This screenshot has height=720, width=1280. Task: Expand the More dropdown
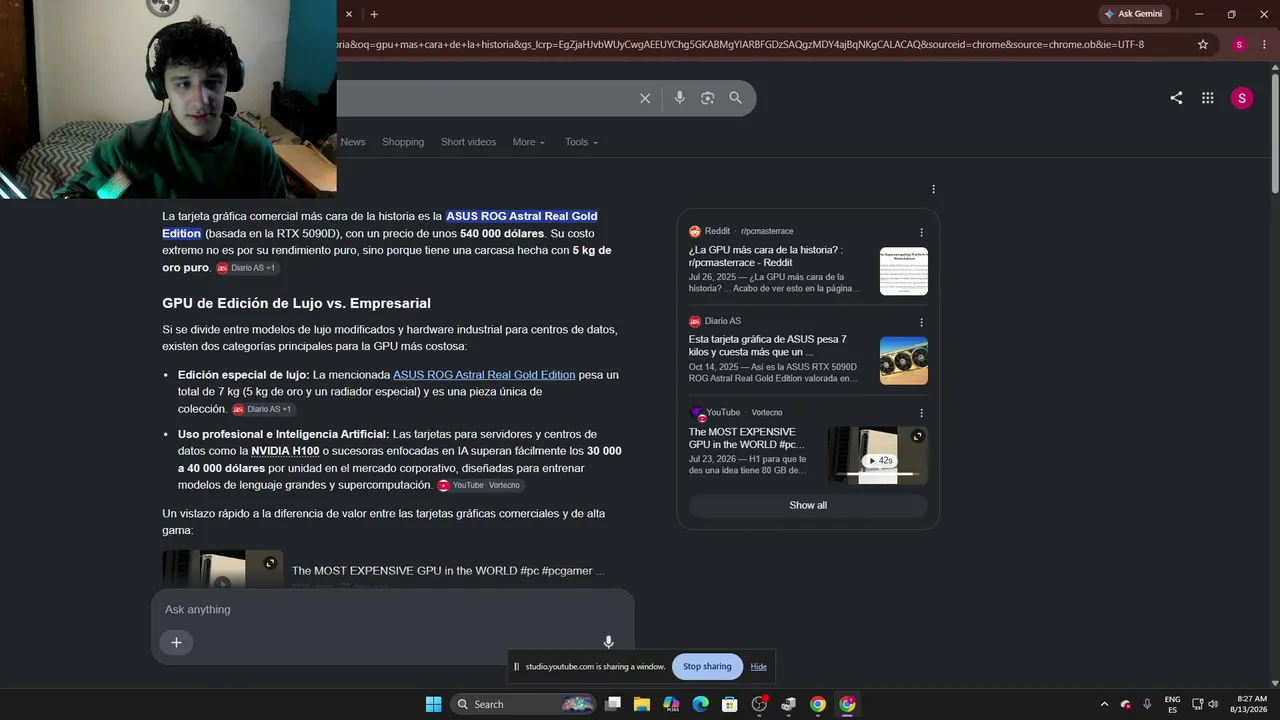click(528, 142)
